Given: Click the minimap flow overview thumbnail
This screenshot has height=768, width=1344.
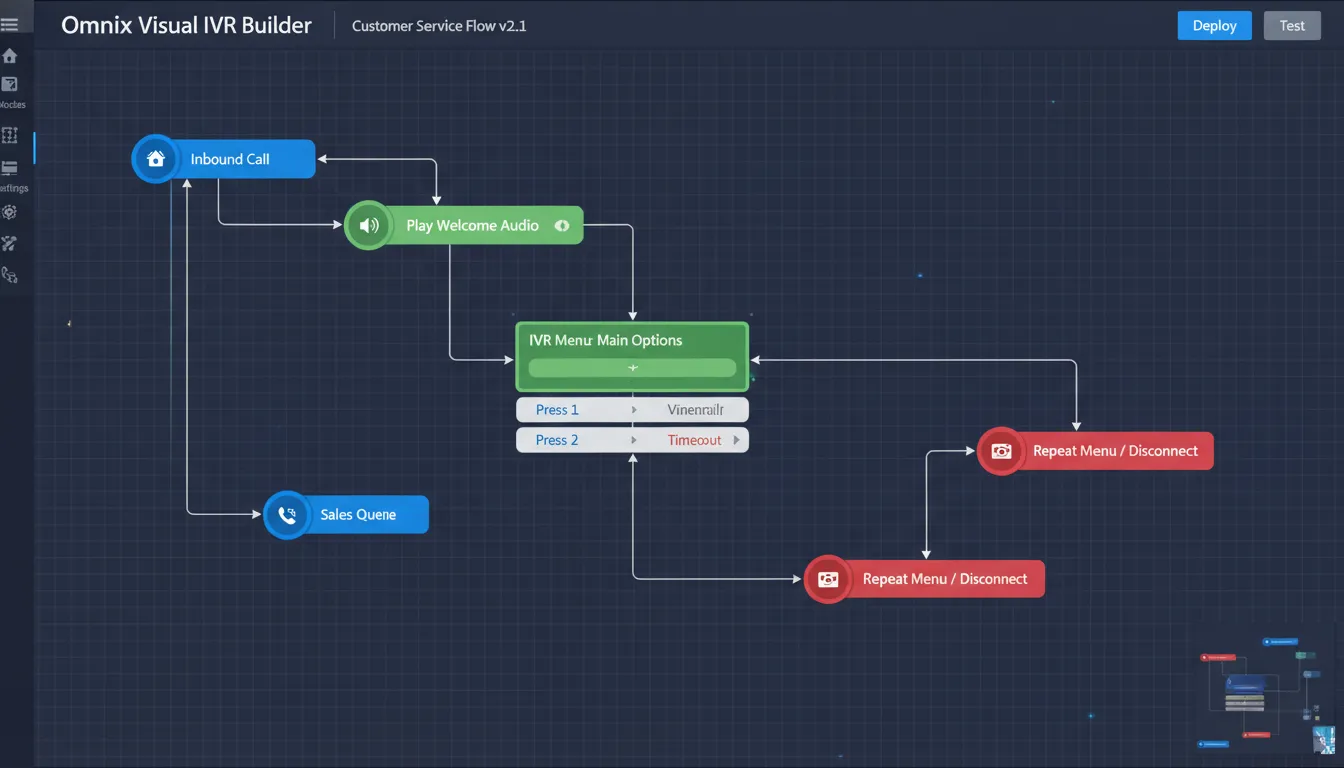Looking at the screenshot, I should tap(1266, 690).
